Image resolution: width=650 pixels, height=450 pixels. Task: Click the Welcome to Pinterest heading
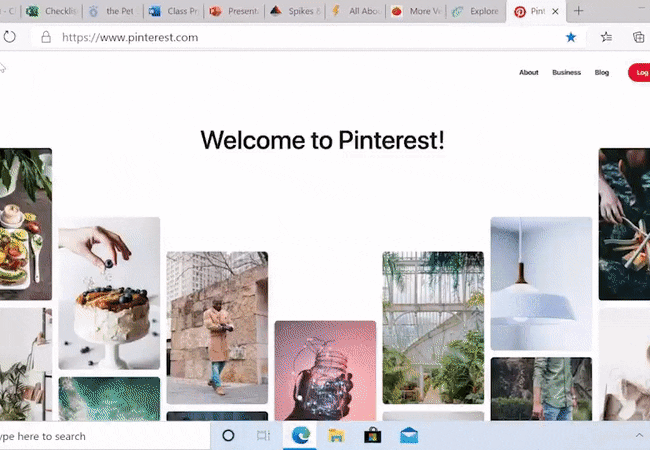pos(322,140)
